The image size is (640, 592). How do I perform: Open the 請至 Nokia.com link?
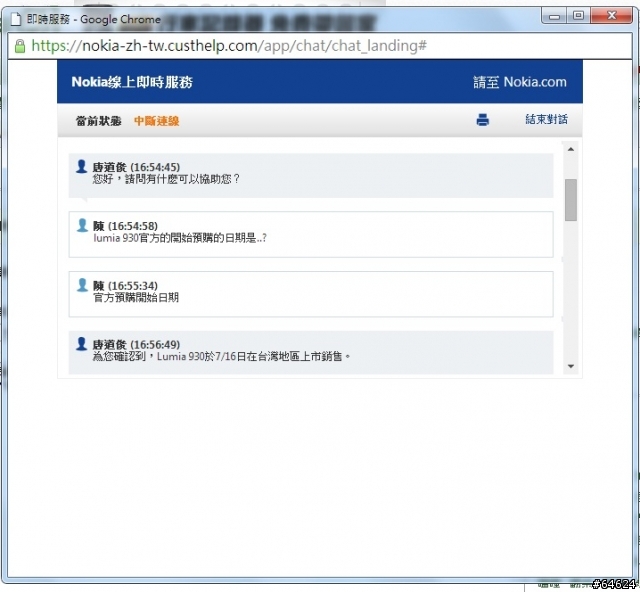click(520, 82)
